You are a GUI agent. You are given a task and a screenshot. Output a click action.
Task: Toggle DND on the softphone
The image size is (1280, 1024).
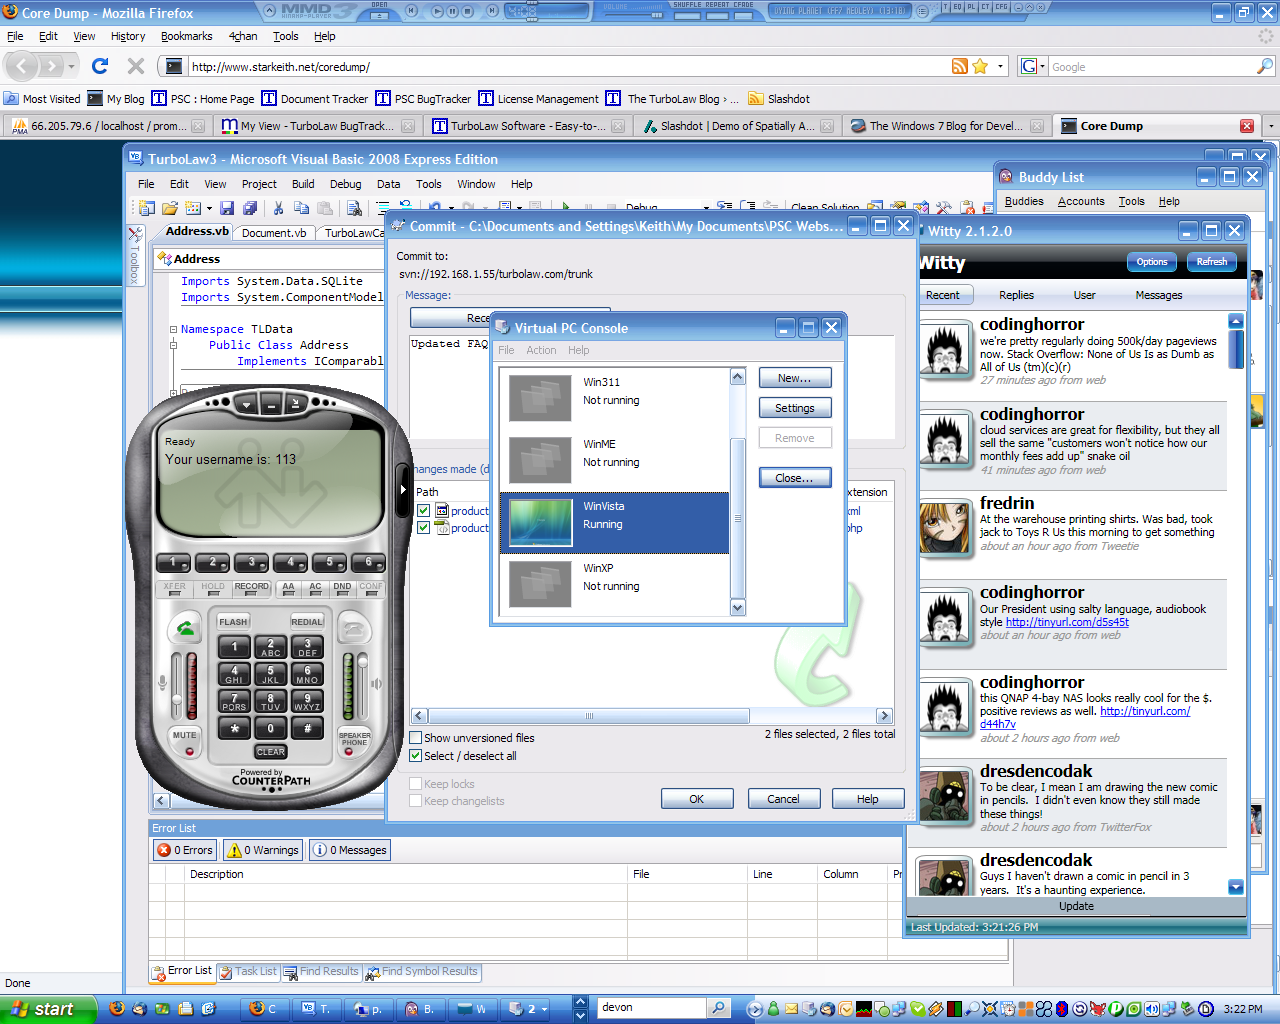pyautogui.click(x=342, y=588)
